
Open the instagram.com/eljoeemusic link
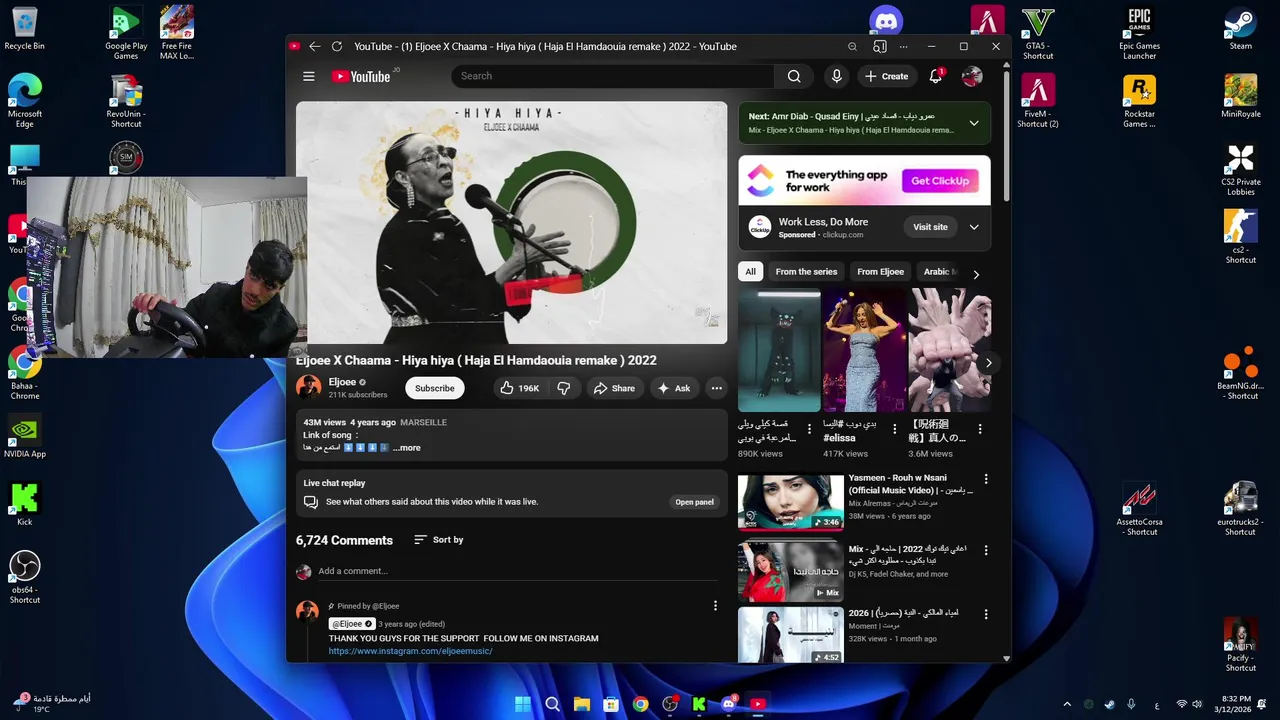pos(410,651)
